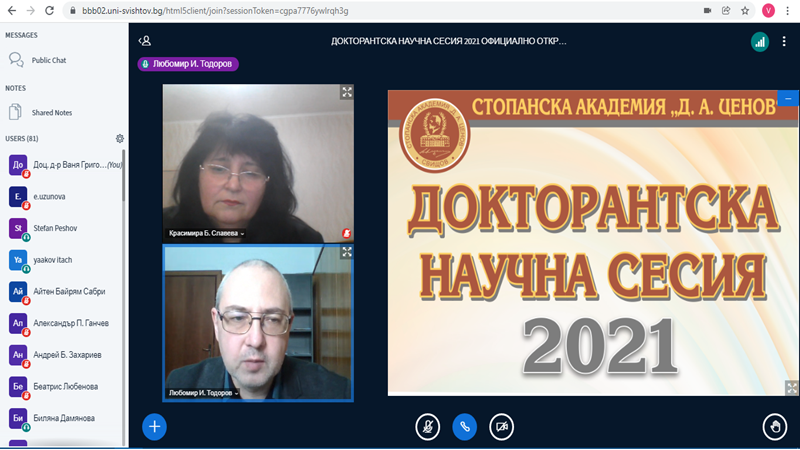800x450 pixels.
Task: Toggle webcam sharing
Action: point(502,427)
